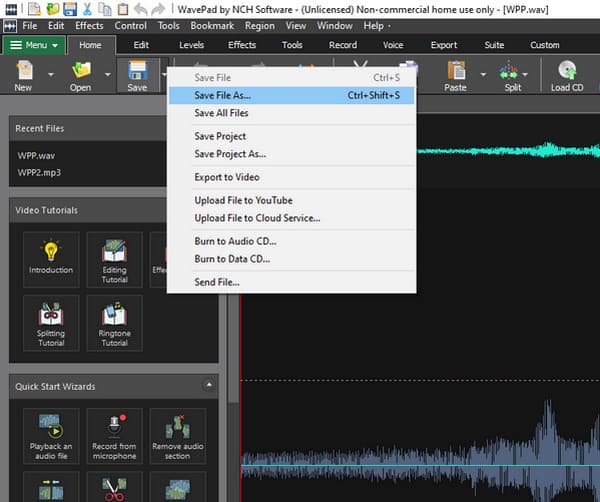Click the WavePad app icon in title bar
600x502 pixels.
pyautogui.click(x=11, y=9)
